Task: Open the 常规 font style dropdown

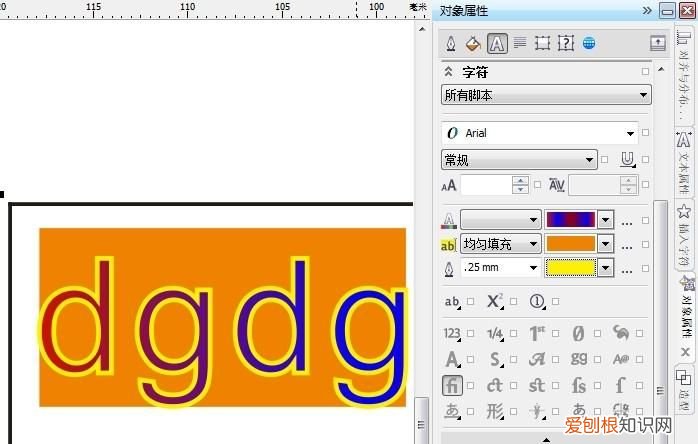Action: point(519,159)
